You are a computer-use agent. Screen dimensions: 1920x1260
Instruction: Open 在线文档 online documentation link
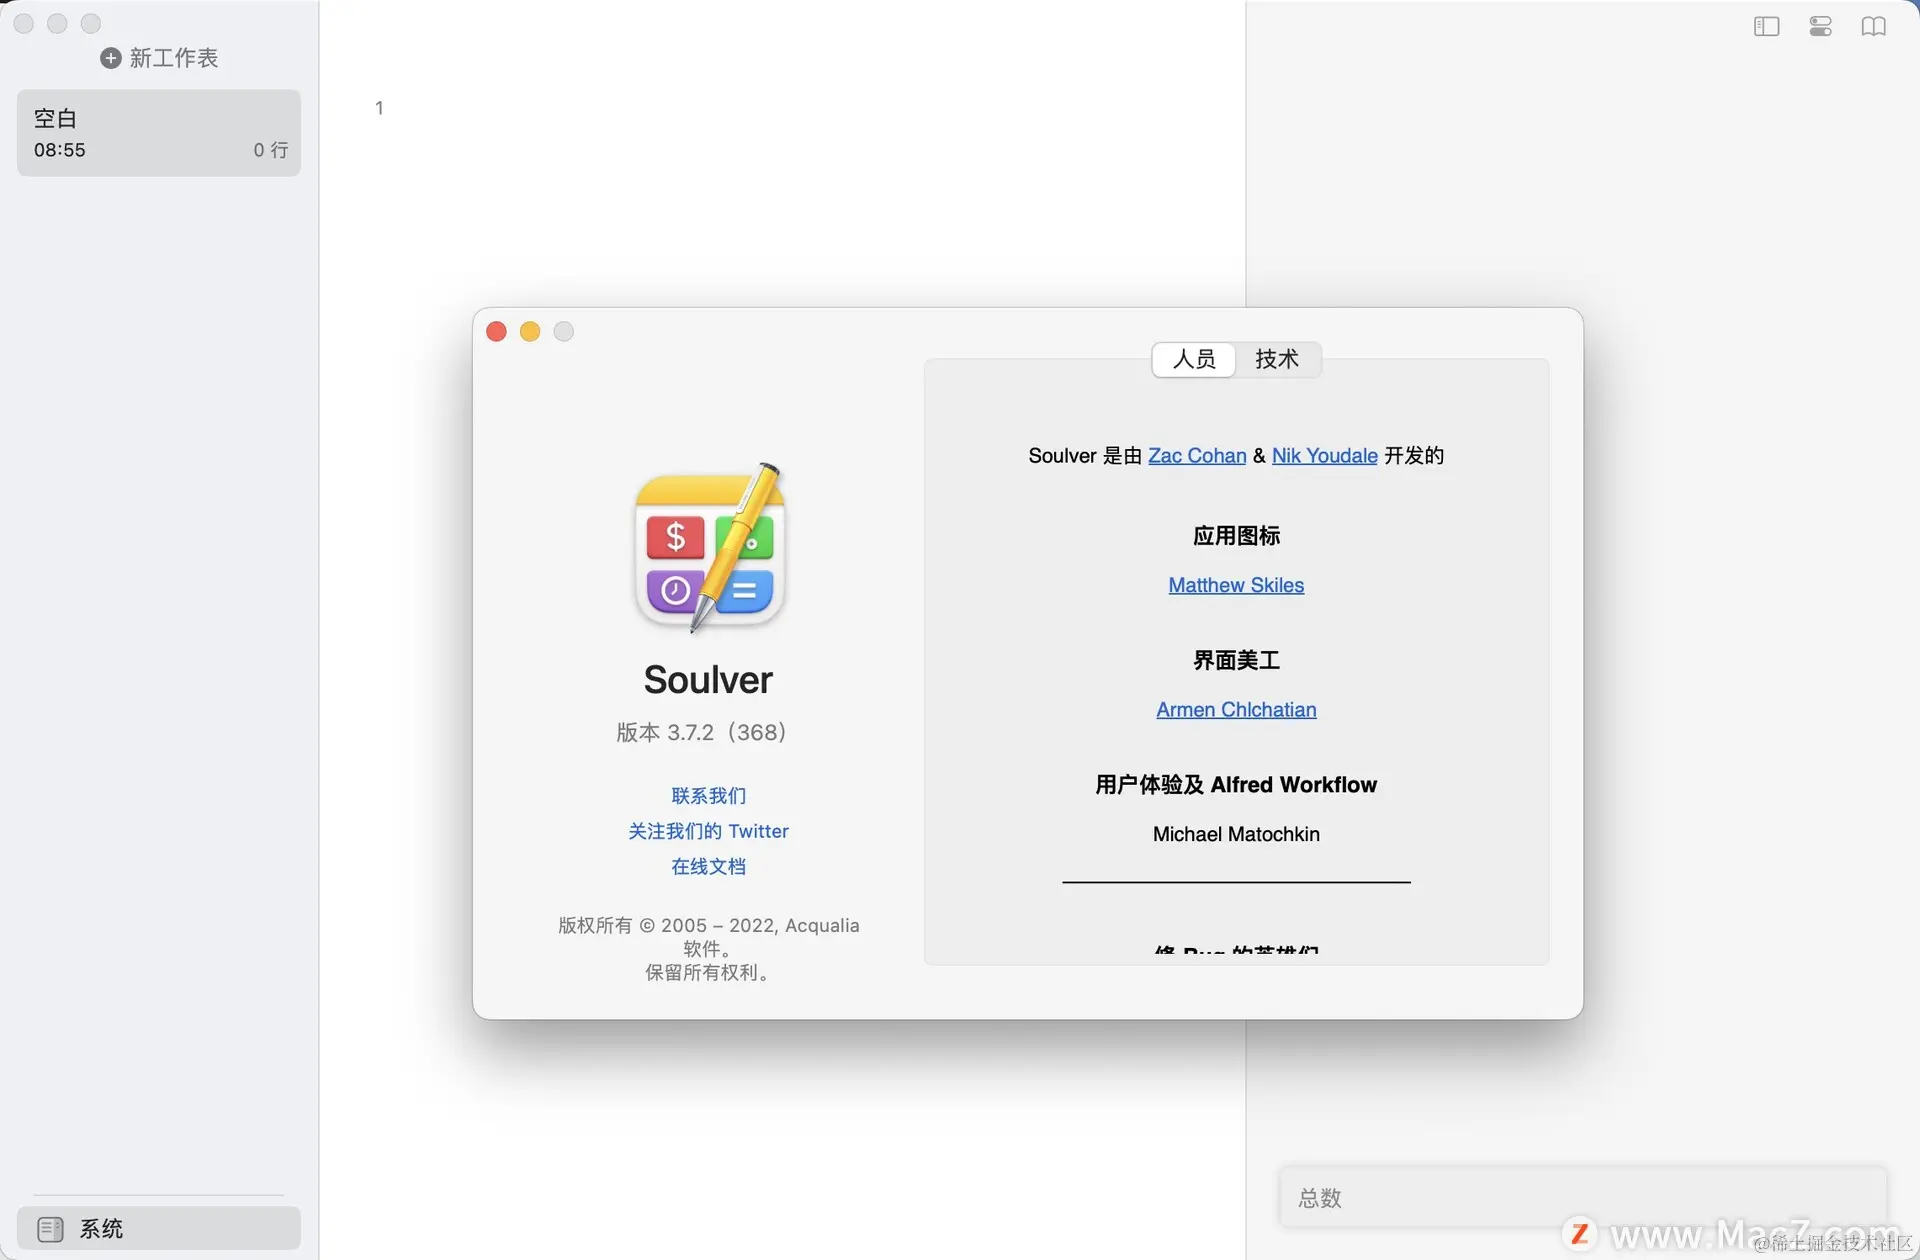[708, 867]
